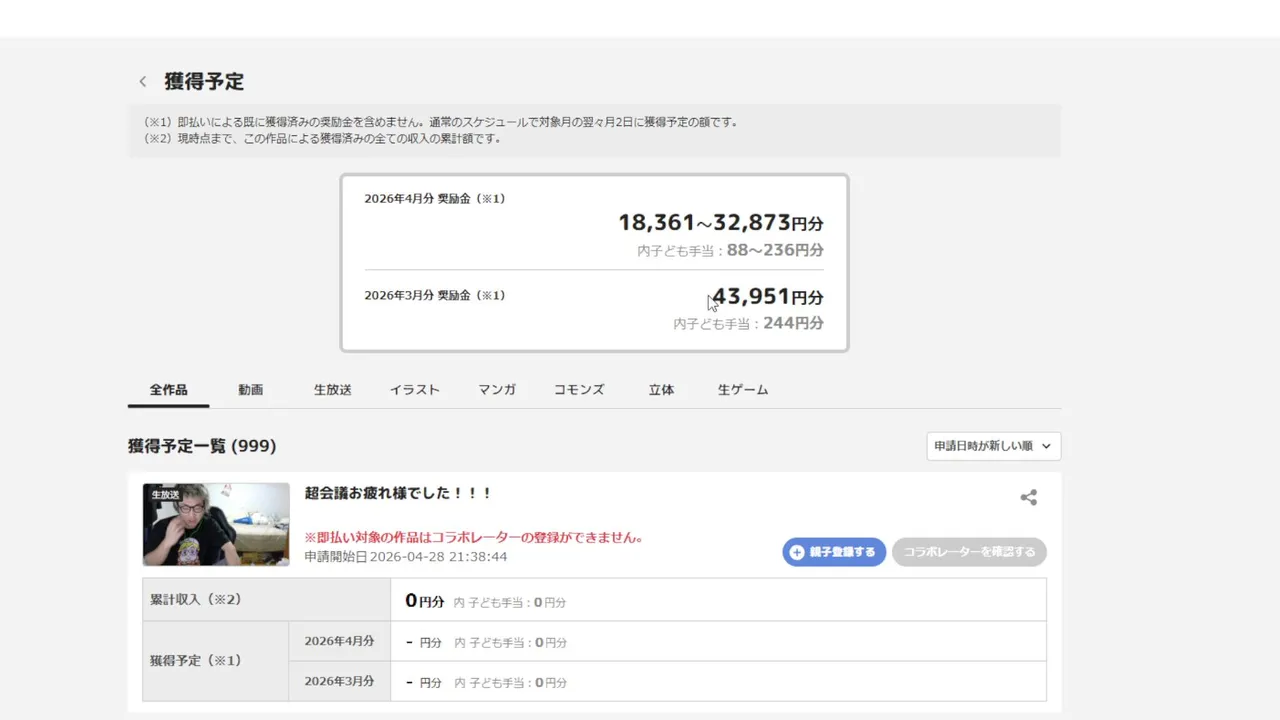This screenshot has width=1280, height=720.
Task: Click the 2026年4月分 奨励金 amount range
Action: (720, 223)
